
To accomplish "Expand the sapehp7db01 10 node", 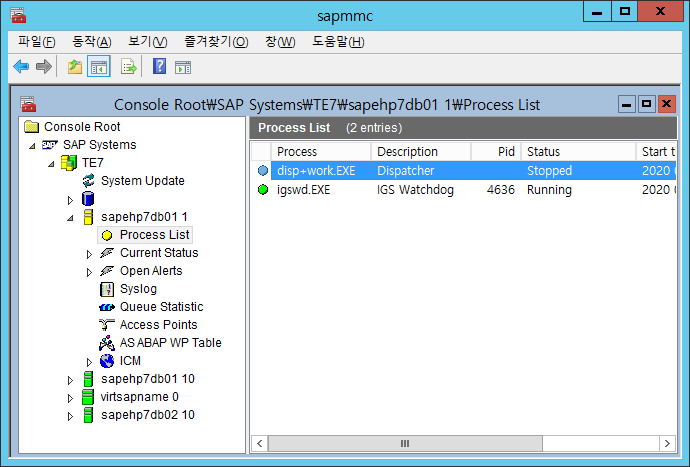I will point(70,380).
